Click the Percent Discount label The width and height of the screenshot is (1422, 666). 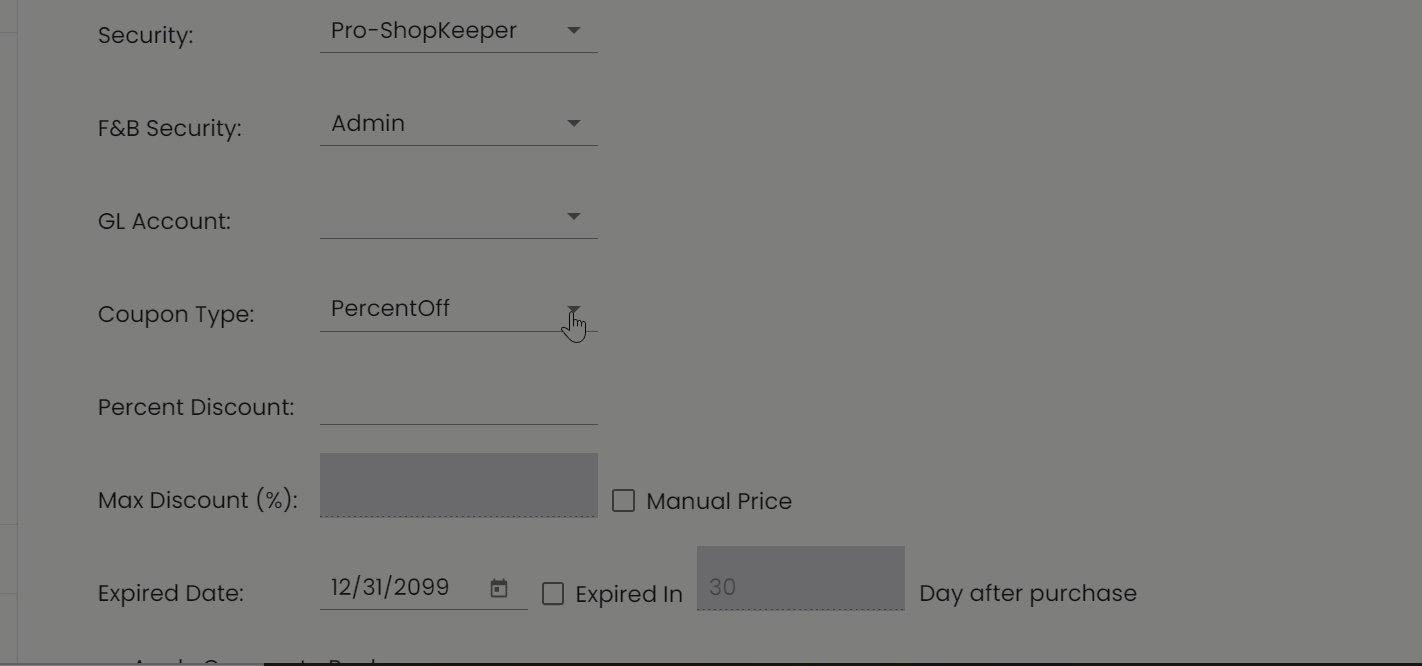coord(196,407)
